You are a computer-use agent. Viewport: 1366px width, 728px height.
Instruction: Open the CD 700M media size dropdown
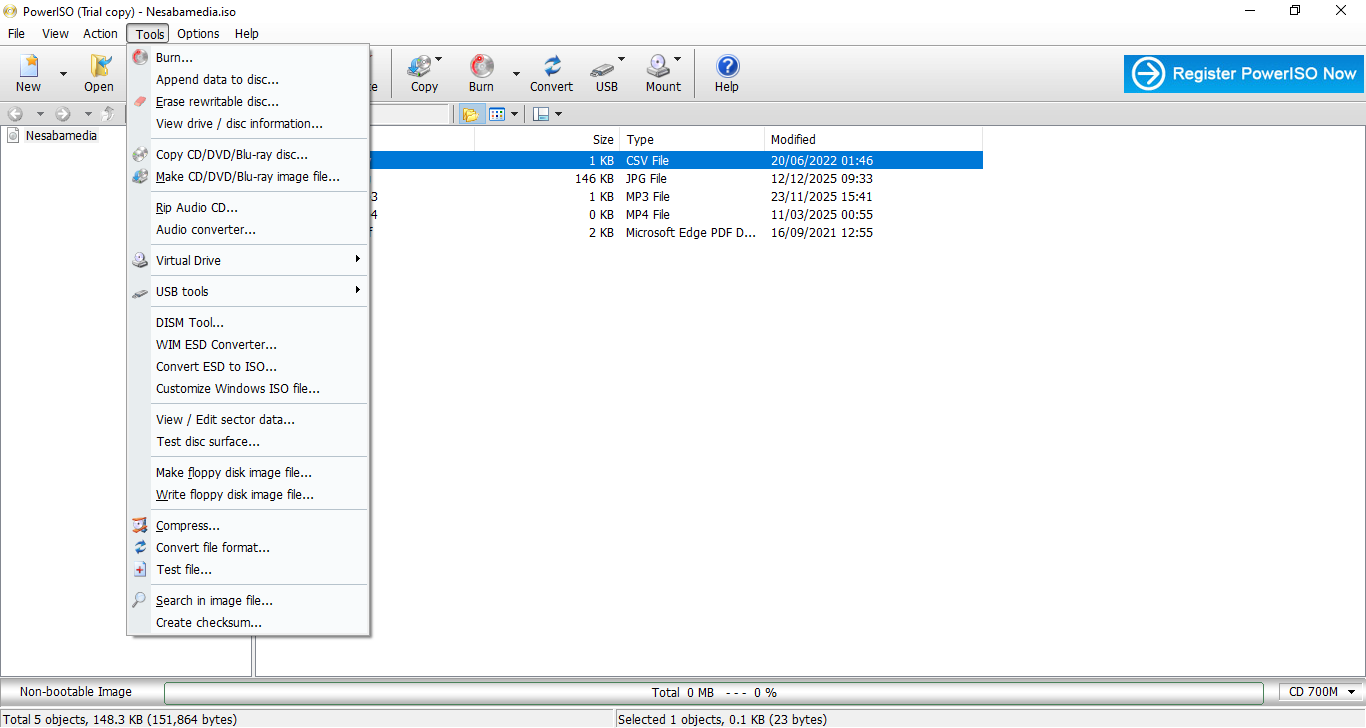click(x=1321, y=692)
